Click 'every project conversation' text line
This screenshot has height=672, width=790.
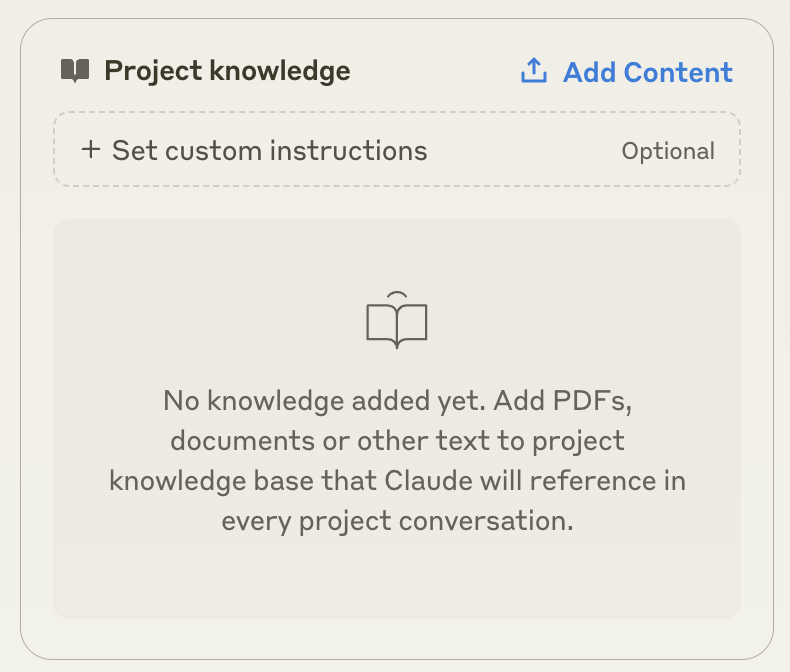point(398,521)
